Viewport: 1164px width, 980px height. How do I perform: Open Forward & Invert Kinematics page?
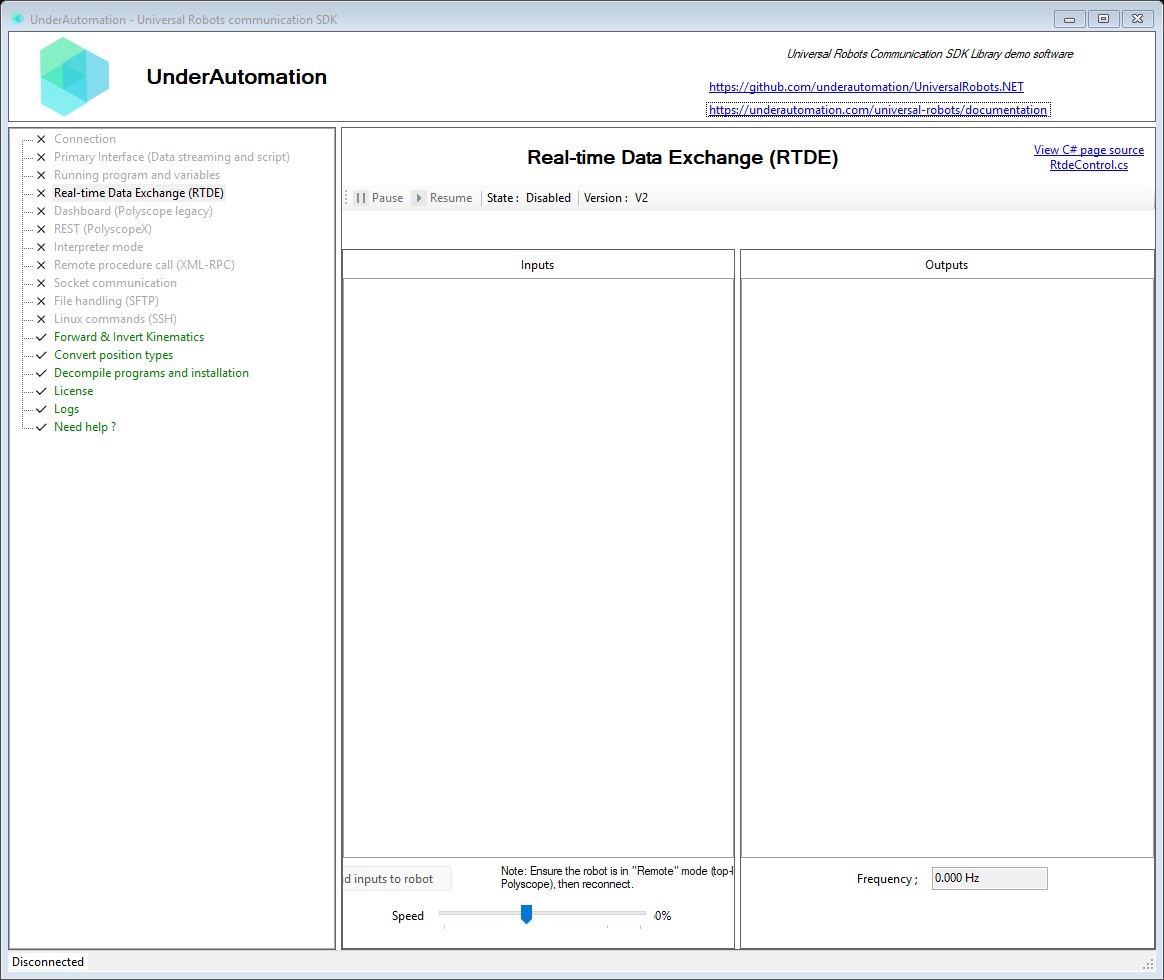point(128,337)
